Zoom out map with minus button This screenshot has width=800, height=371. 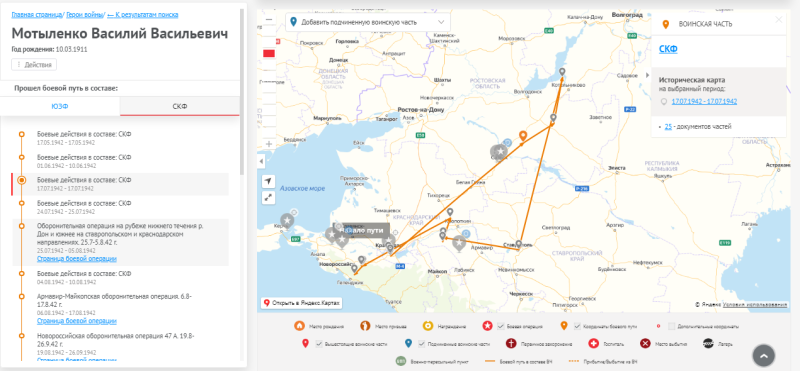coord(269,19)
